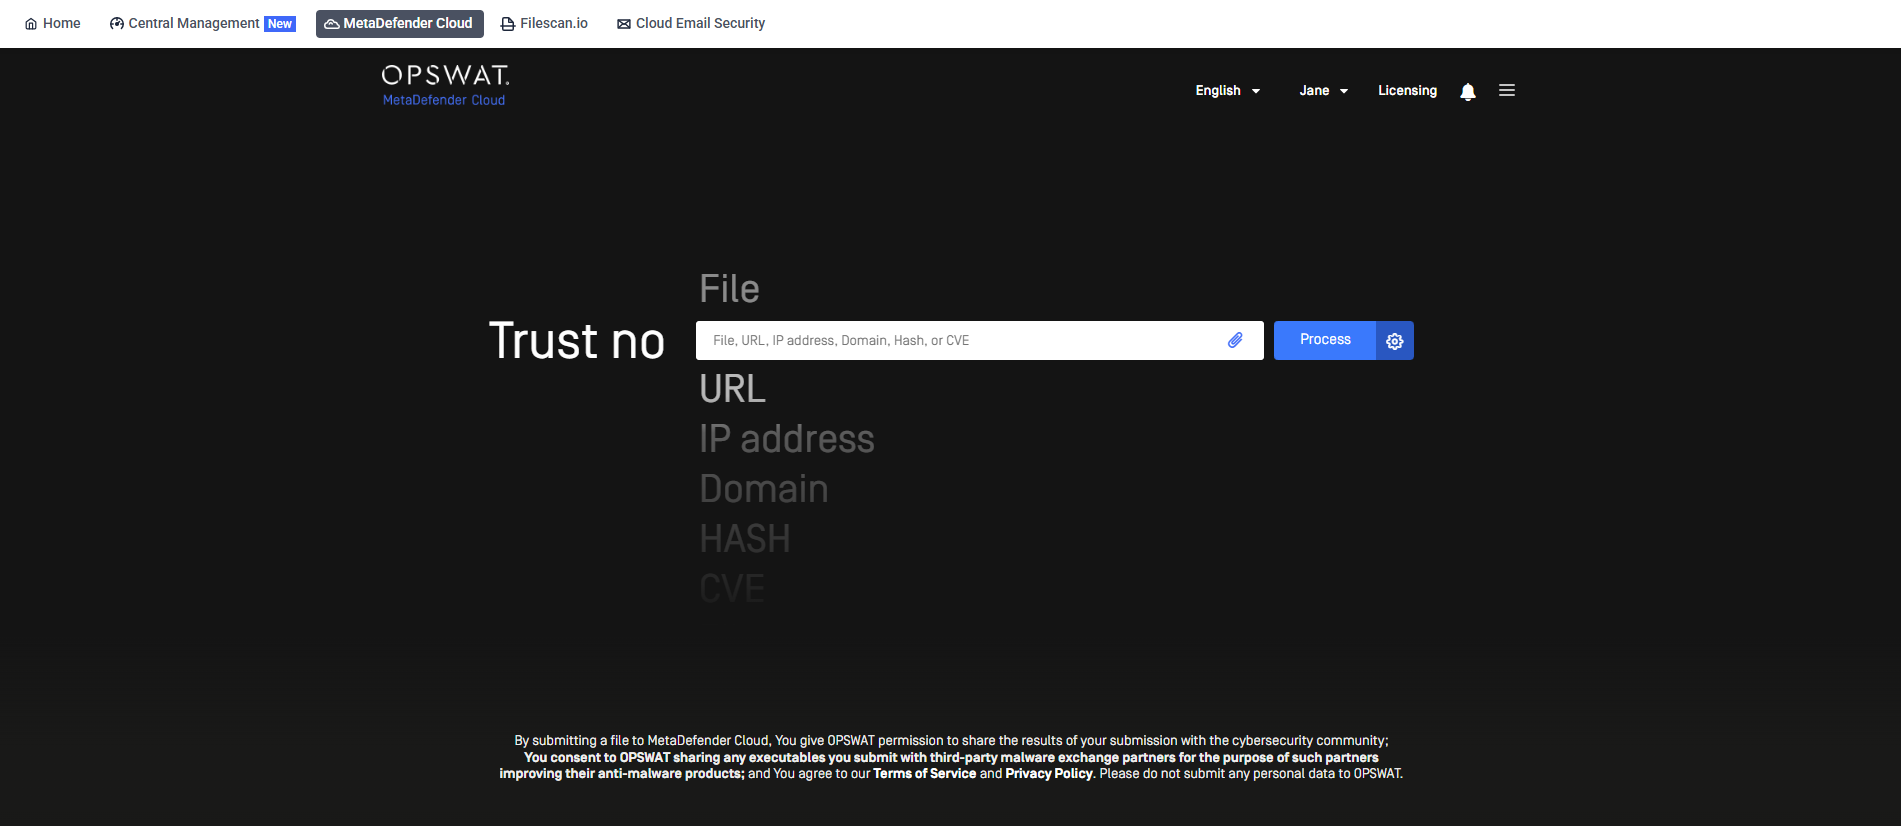1901x826 pixels.
Task: Open the Home tab
Action: [52, 23]
